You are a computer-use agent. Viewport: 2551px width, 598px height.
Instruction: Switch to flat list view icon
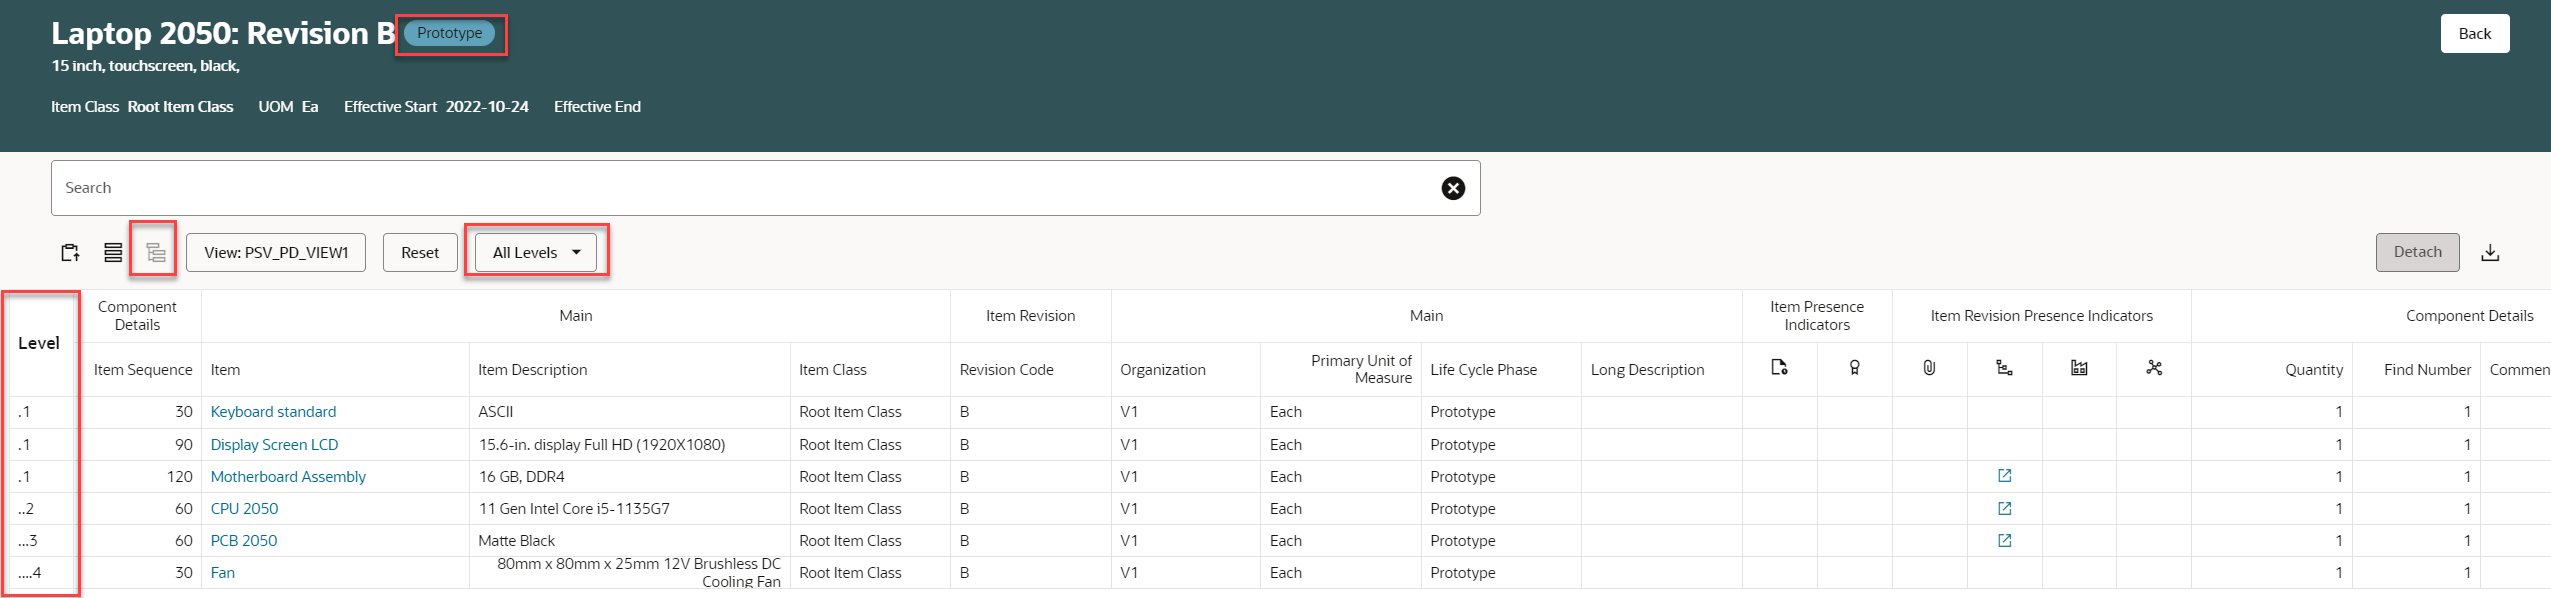pyautogui.click(x=113, y=252)
